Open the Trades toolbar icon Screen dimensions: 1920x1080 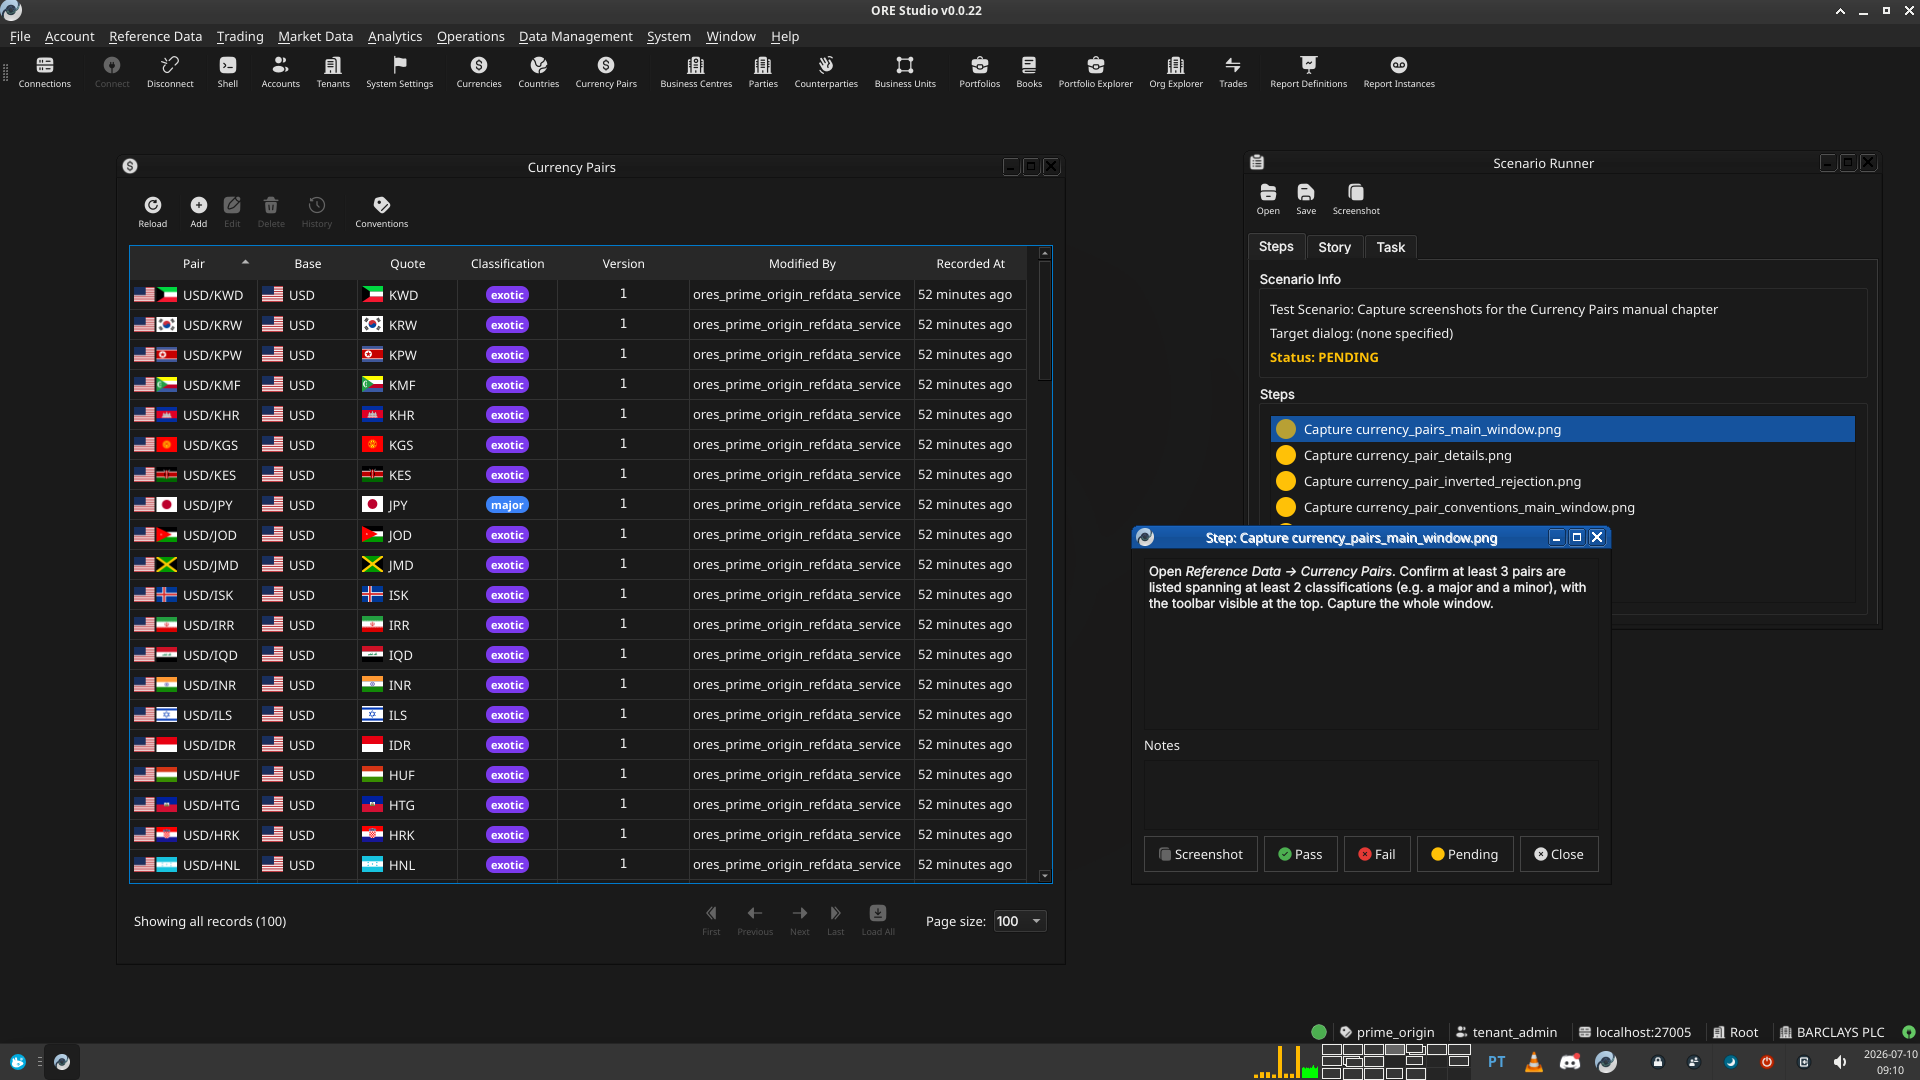pos(1233,72)
